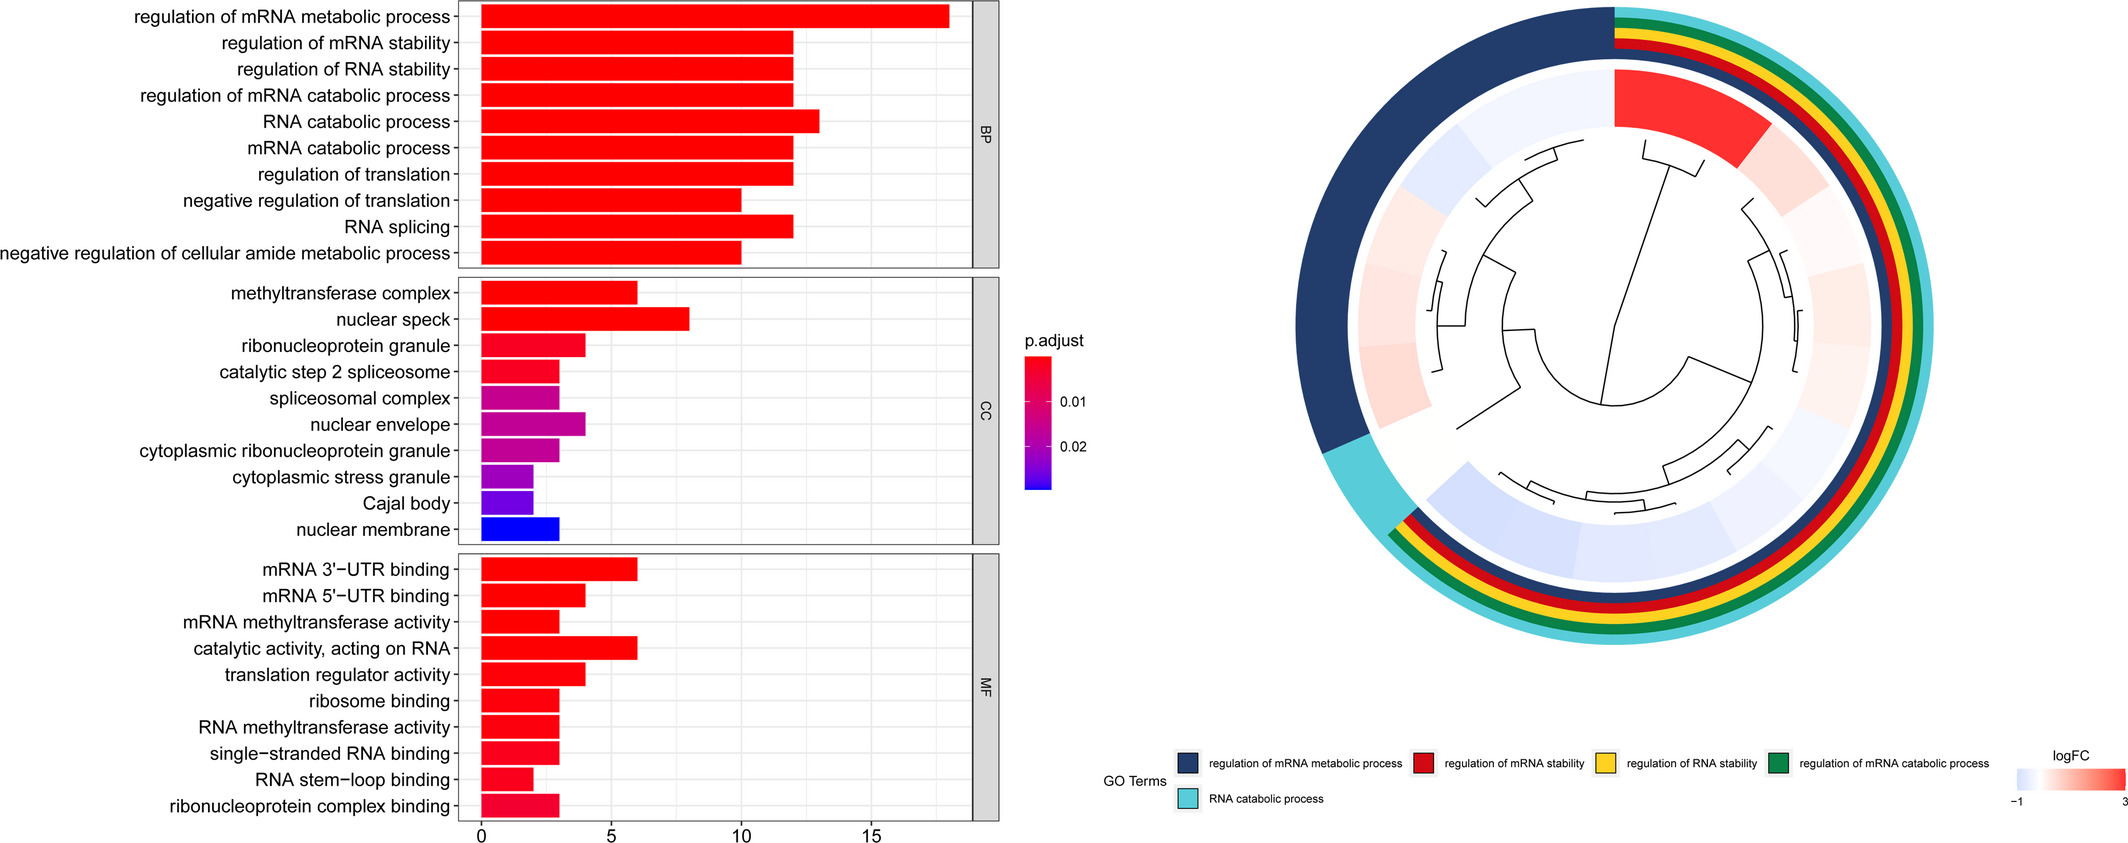
Task: Click the logFC color gradient bar
Action: 2071,779
